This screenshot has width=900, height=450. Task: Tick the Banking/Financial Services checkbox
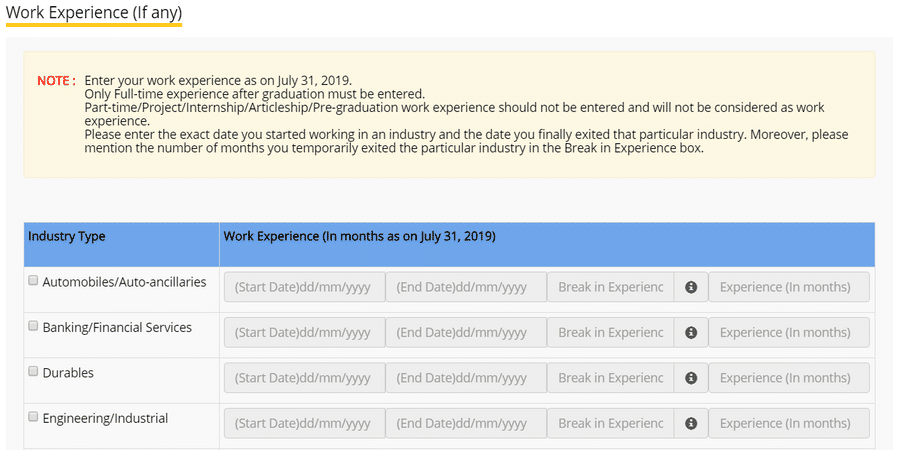coord(33,326)
